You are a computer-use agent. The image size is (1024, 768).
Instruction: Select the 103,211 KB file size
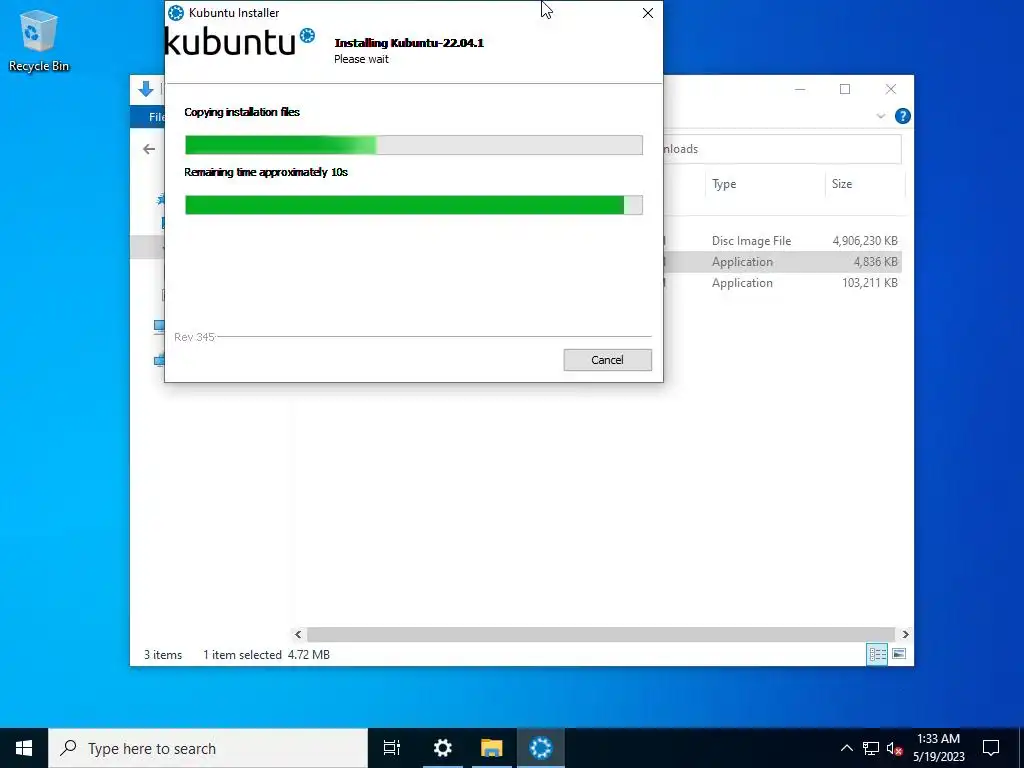870,283
